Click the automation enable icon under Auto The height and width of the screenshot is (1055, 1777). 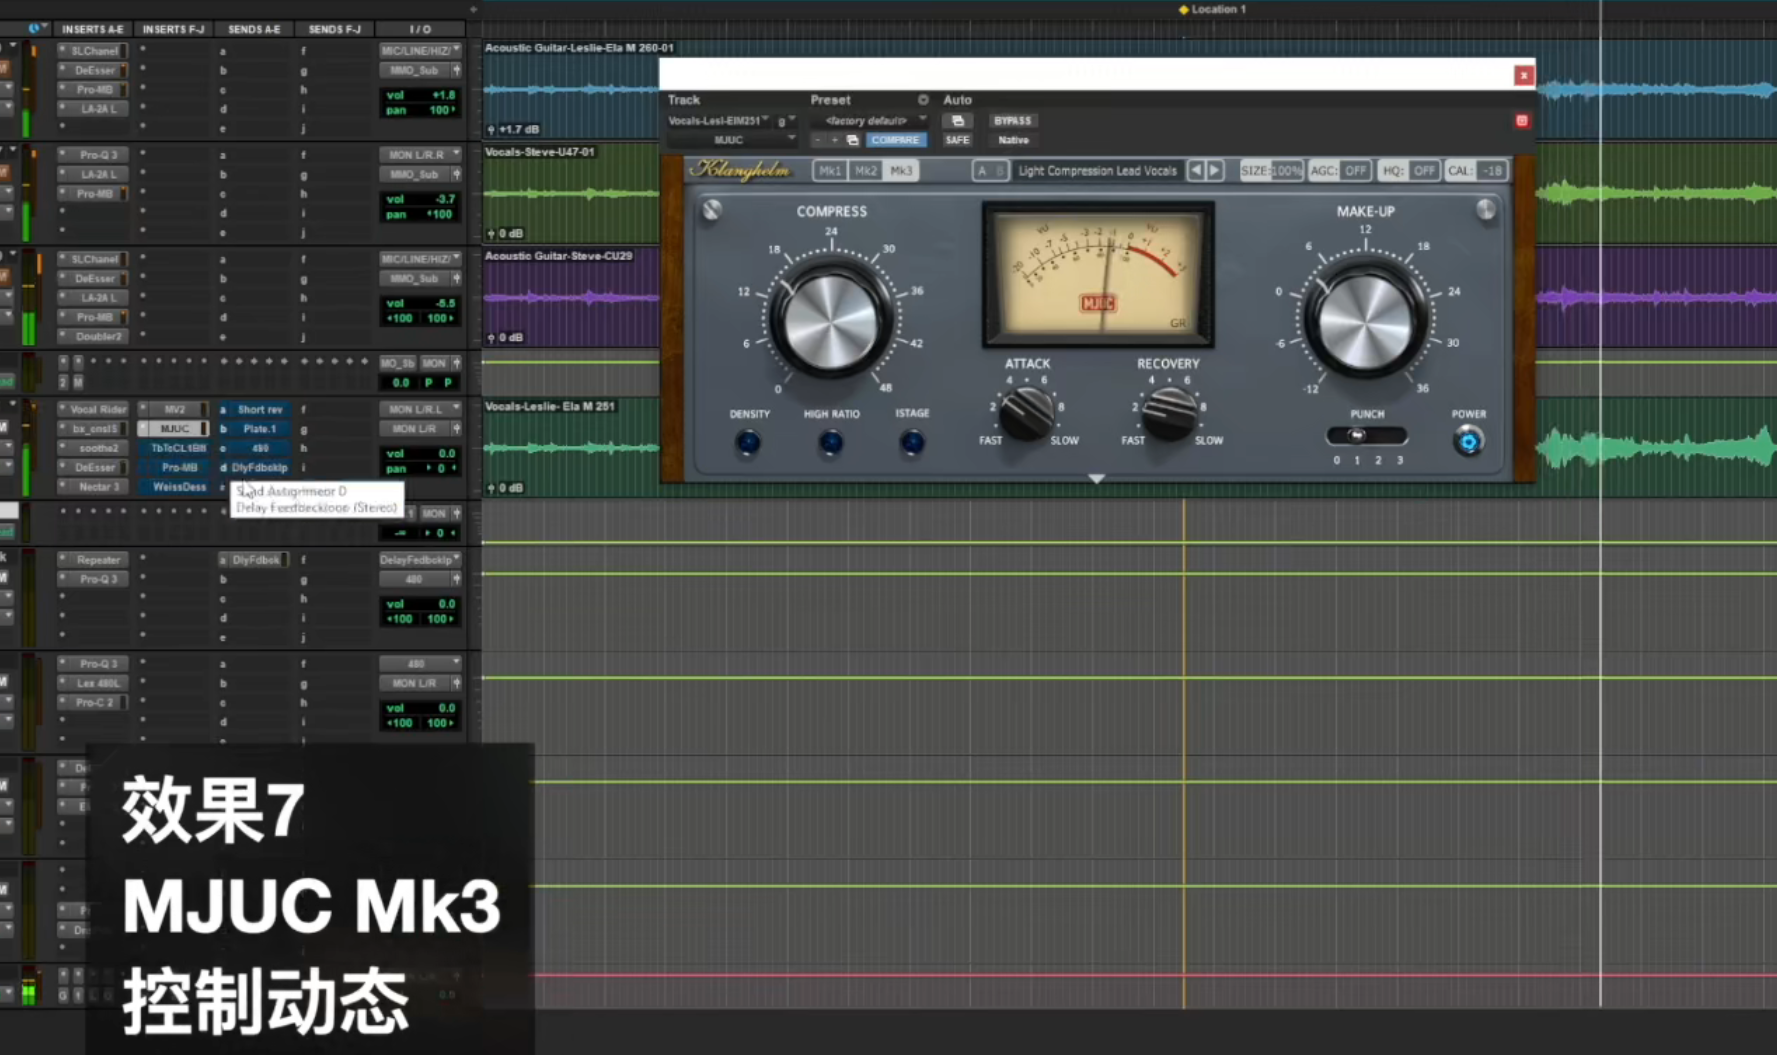tap(957, 121)
